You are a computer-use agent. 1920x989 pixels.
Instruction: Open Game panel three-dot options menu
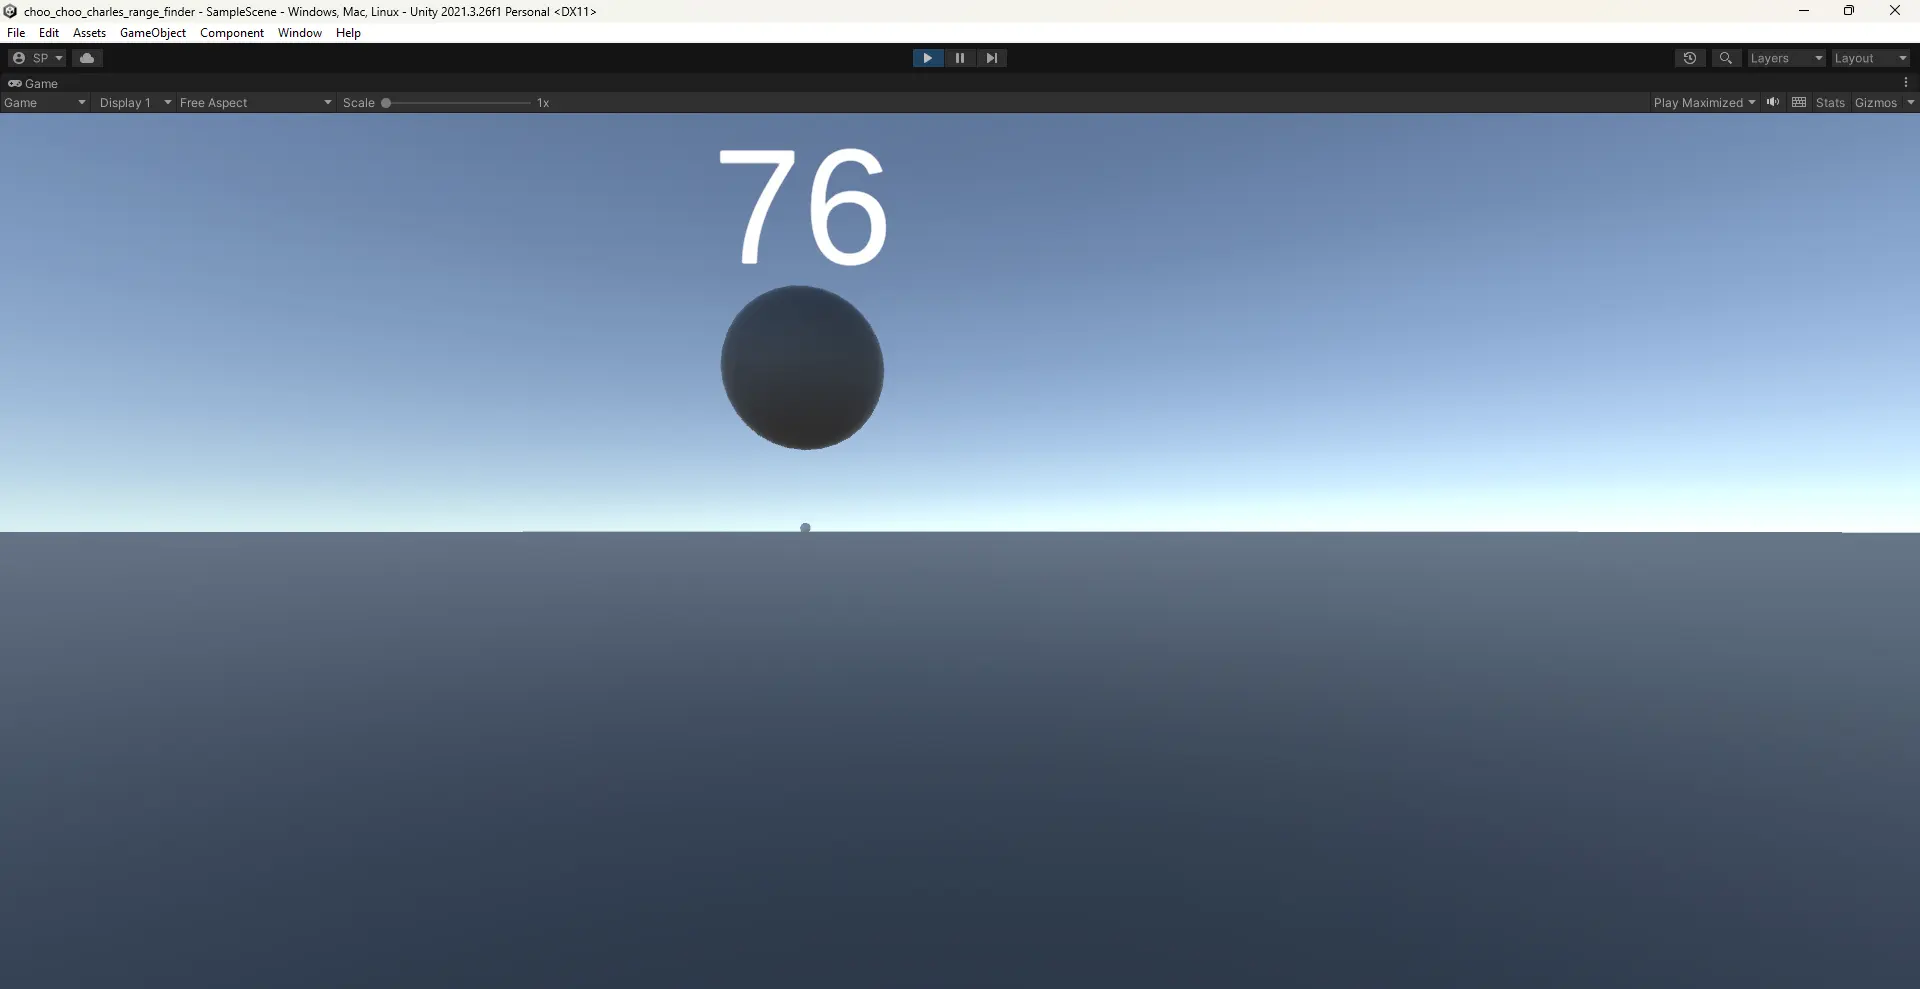point(1906,83)
